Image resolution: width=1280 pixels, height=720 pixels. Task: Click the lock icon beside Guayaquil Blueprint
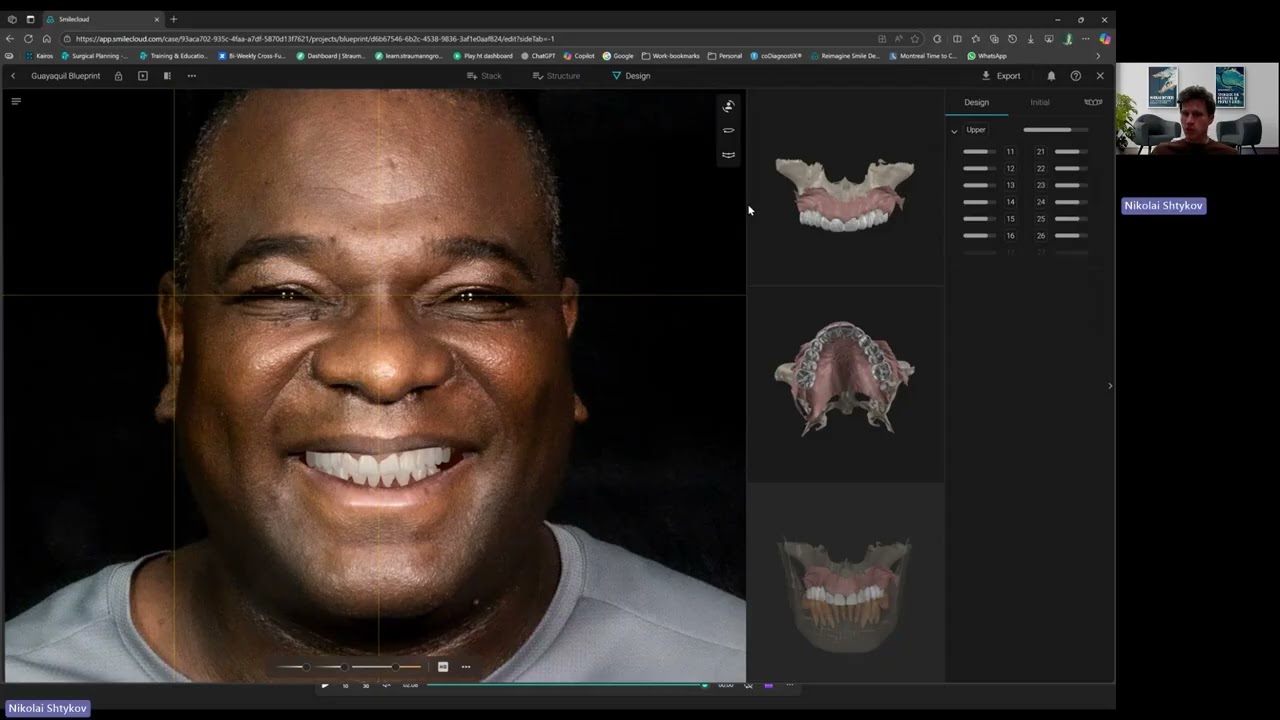[118, 76]
